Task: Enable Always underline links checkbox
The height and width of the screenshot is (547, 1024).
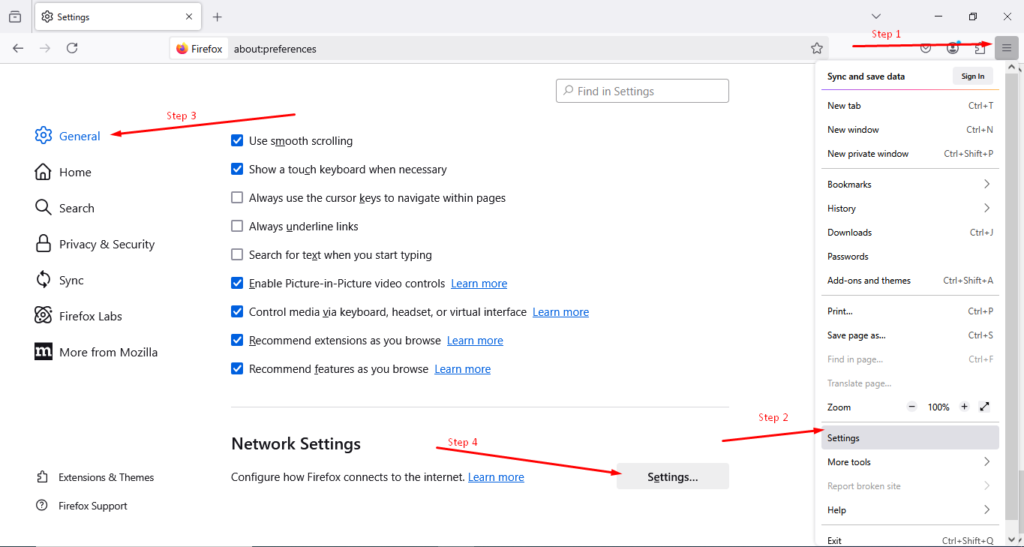Action: (237, 227)
